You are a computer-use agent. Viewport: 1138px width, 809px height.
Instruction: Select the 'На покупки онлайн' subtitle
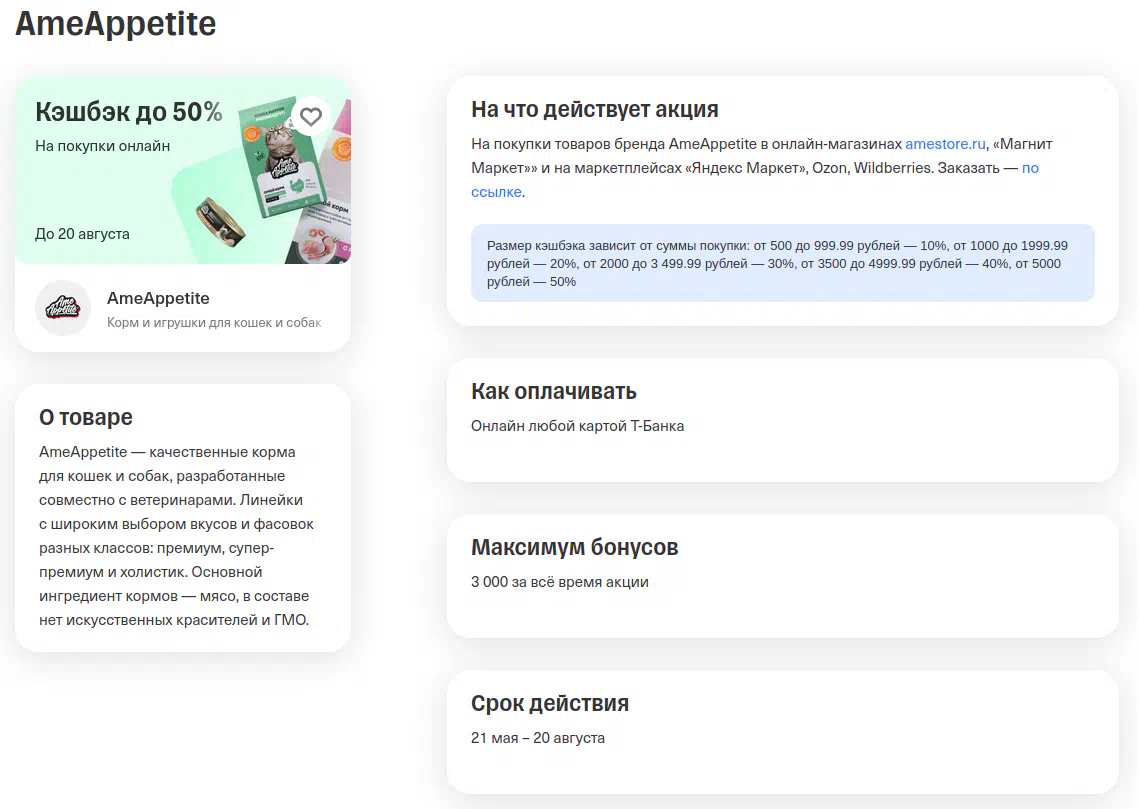[102, 146]
